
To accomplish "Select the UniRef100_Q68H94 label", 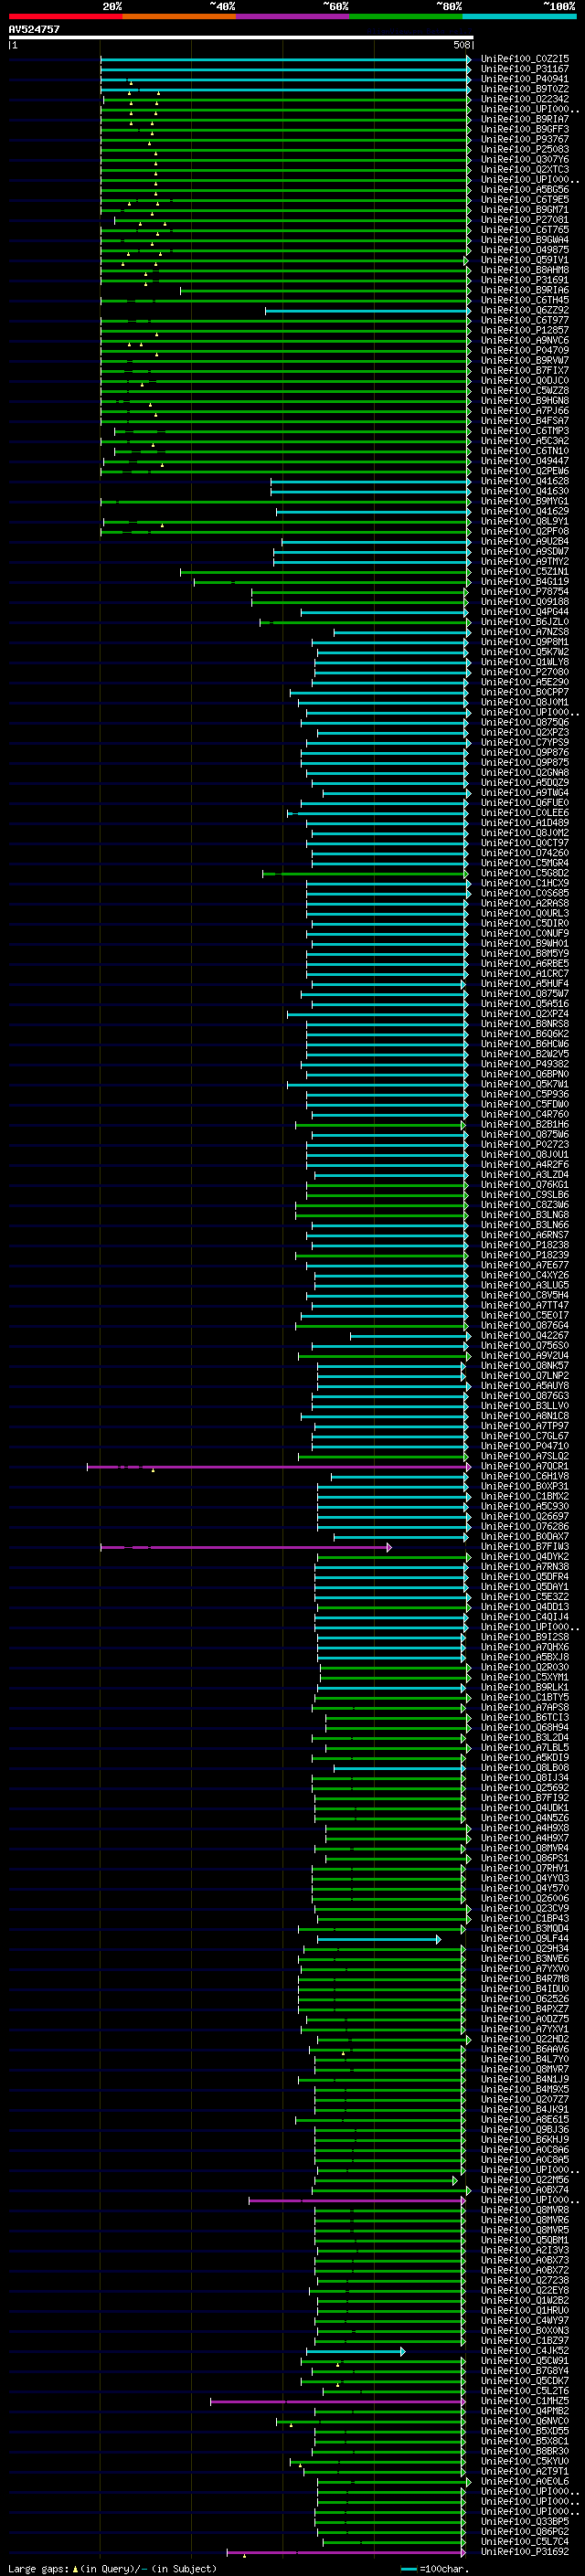I will [x=525, y=1727].
